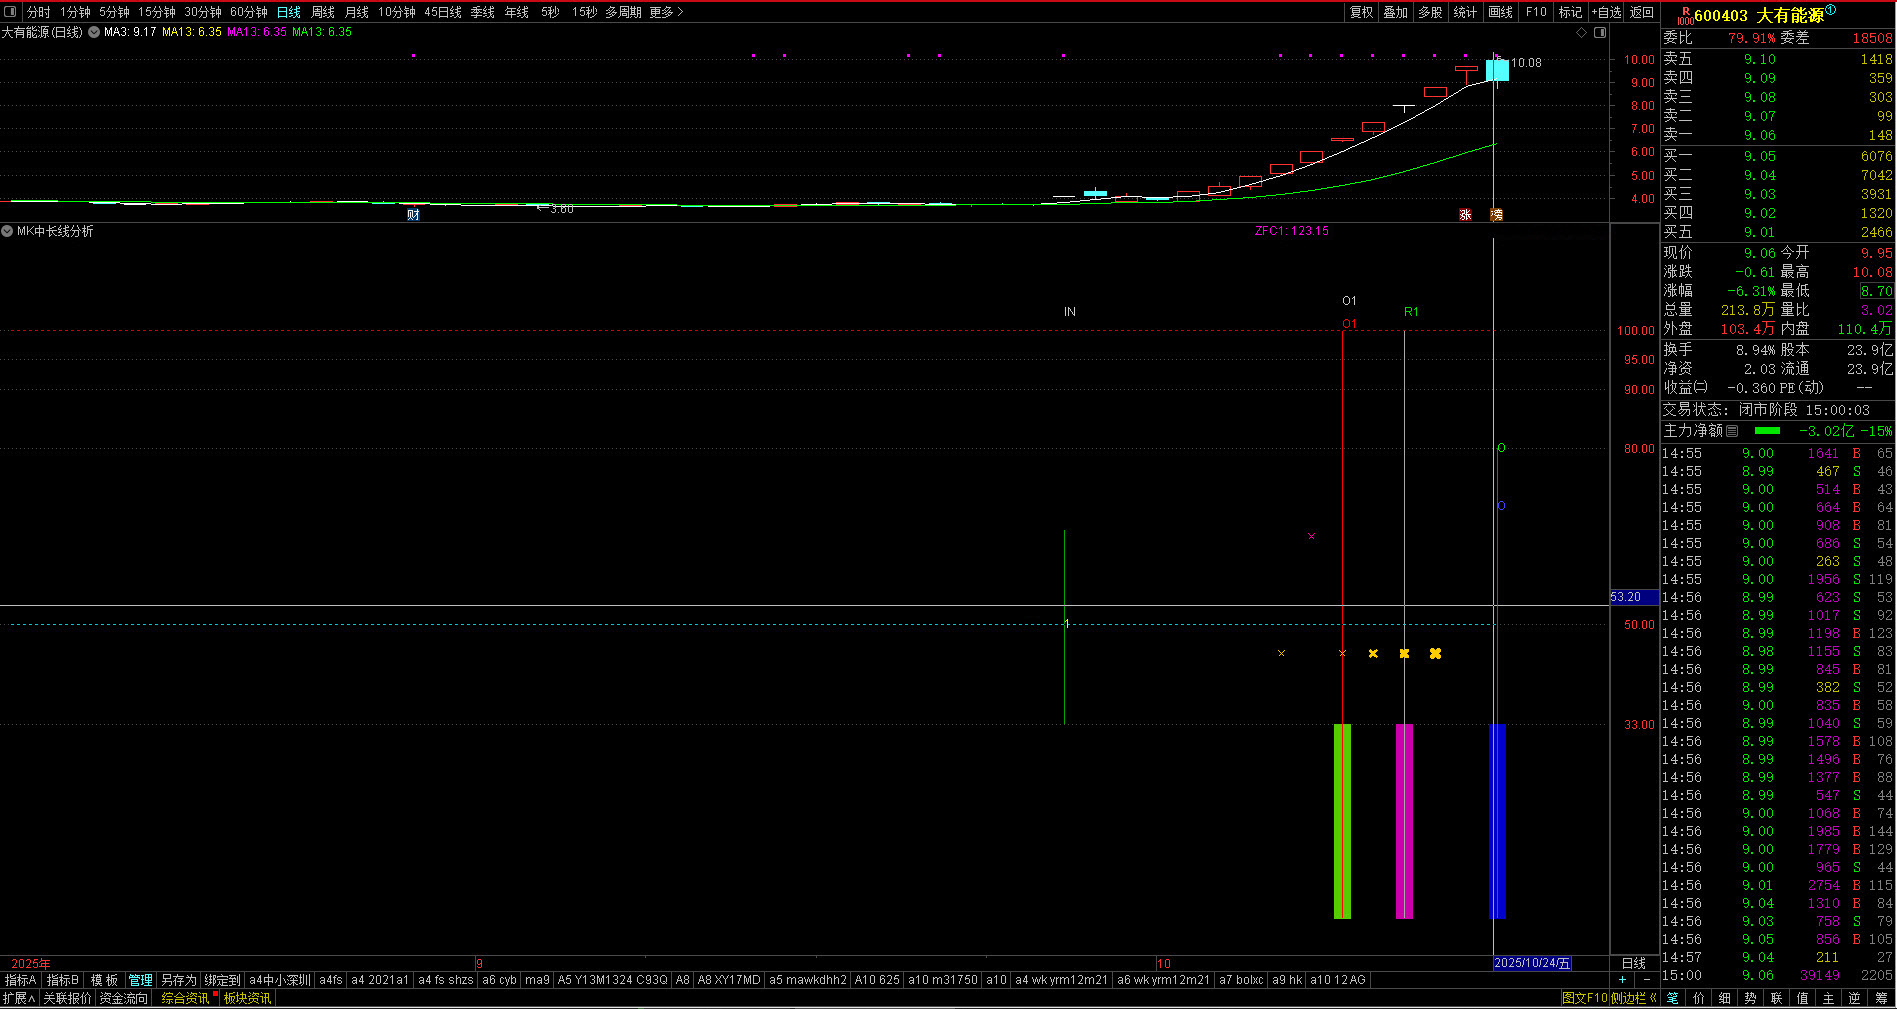This screenshot has height=1009, width=1897.
Task: Zoom out chart with the minus button
Action: click(1646, 980)
